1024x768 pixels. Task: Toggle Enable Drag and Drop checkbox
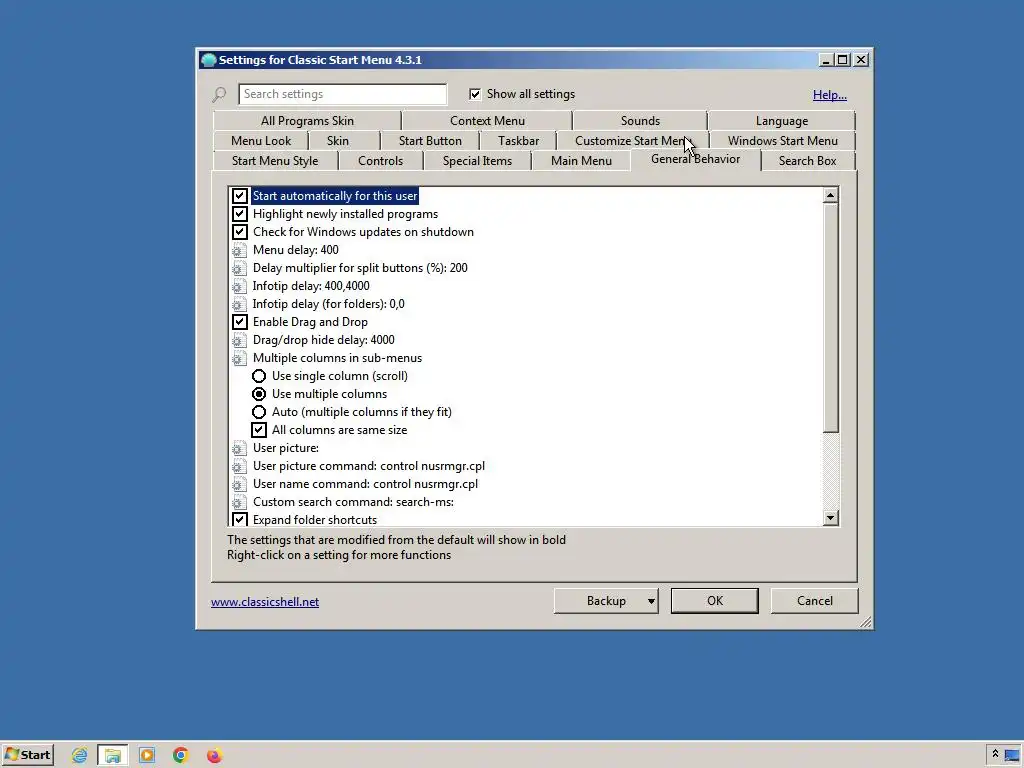coord(240,322)
